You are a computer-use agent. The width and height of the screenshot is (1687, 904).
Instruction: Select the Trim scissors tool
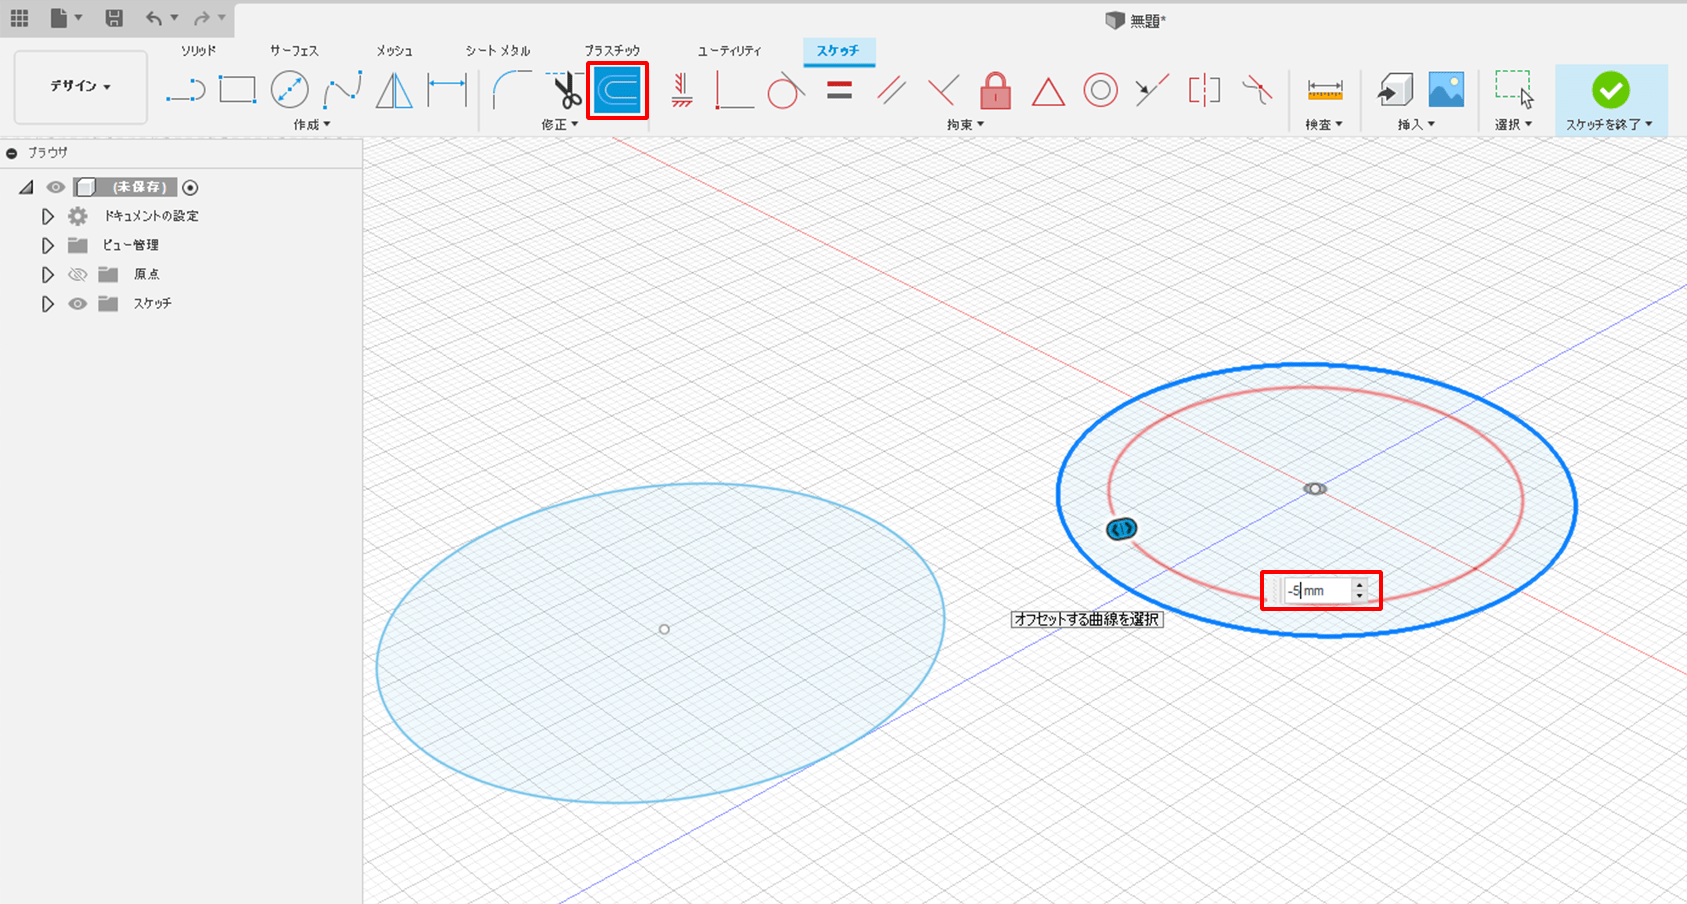click(x=566, y=91)
